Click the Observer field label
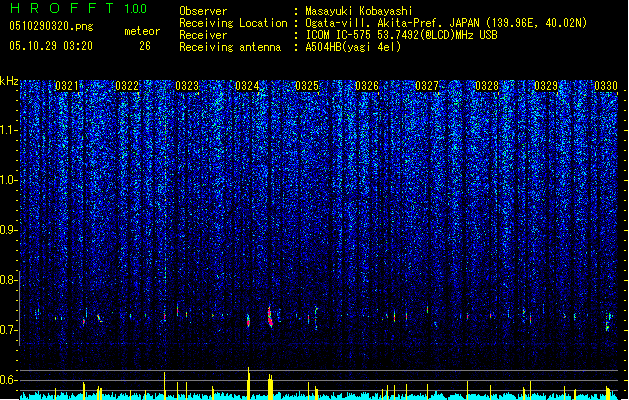The image size is (629, 400). (x=203, y=11)
